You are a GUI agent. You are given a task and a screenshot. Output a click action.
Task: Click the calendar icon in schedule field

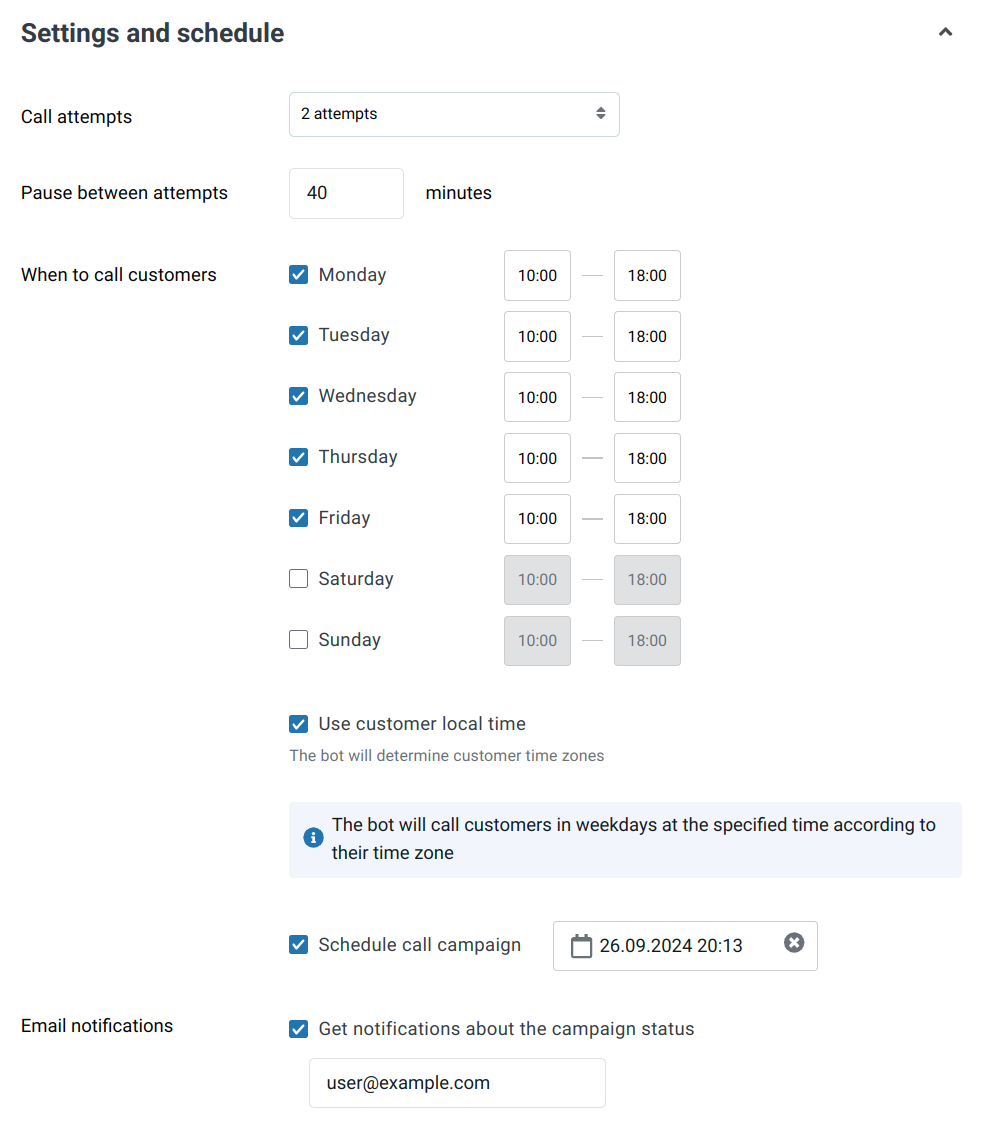[x=581, y=946]
